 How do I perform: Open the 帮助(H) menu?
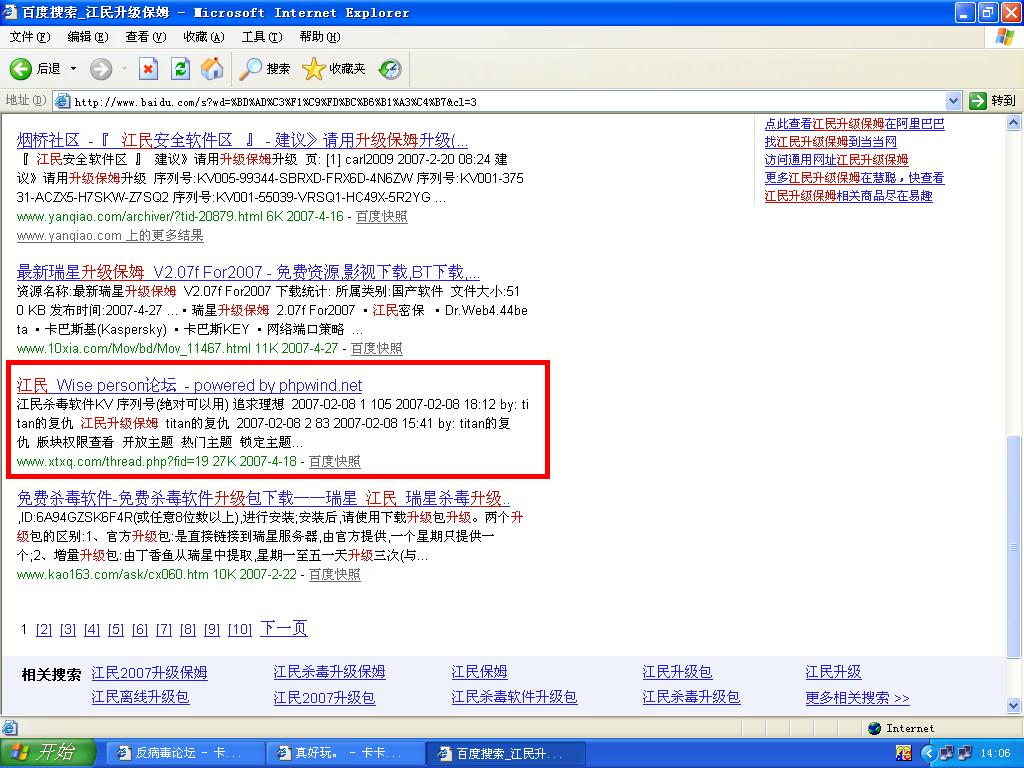(x=320, y=37)
